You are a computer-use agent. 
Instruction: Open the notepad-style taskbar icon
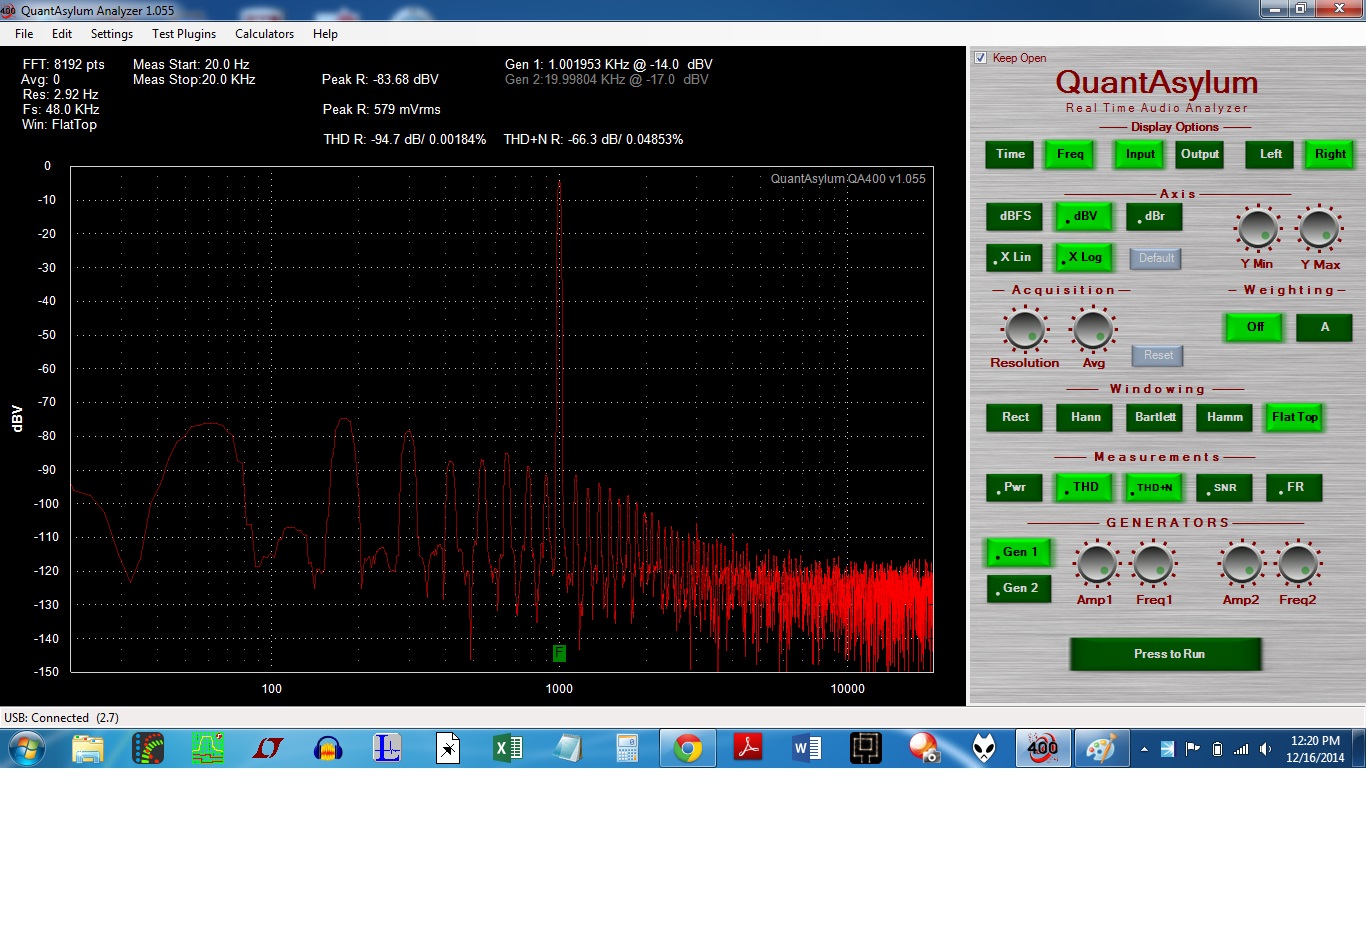pos(568,748)
